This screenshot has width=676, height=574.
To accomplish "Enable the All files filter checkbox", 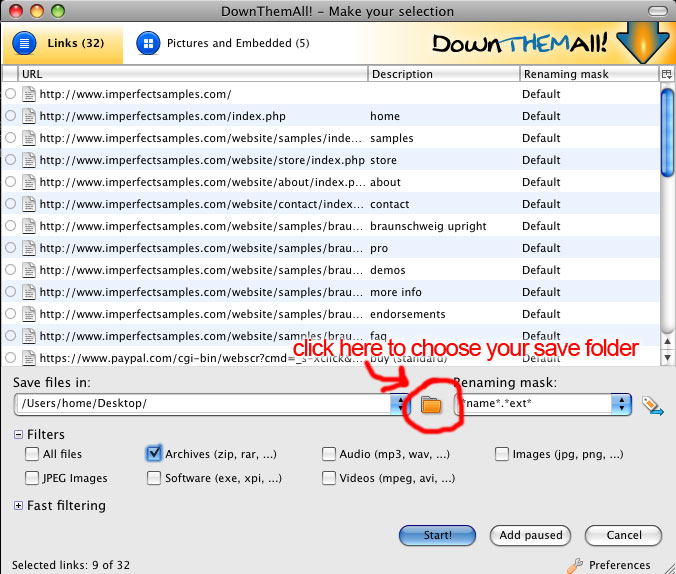I will pos(32,454).
